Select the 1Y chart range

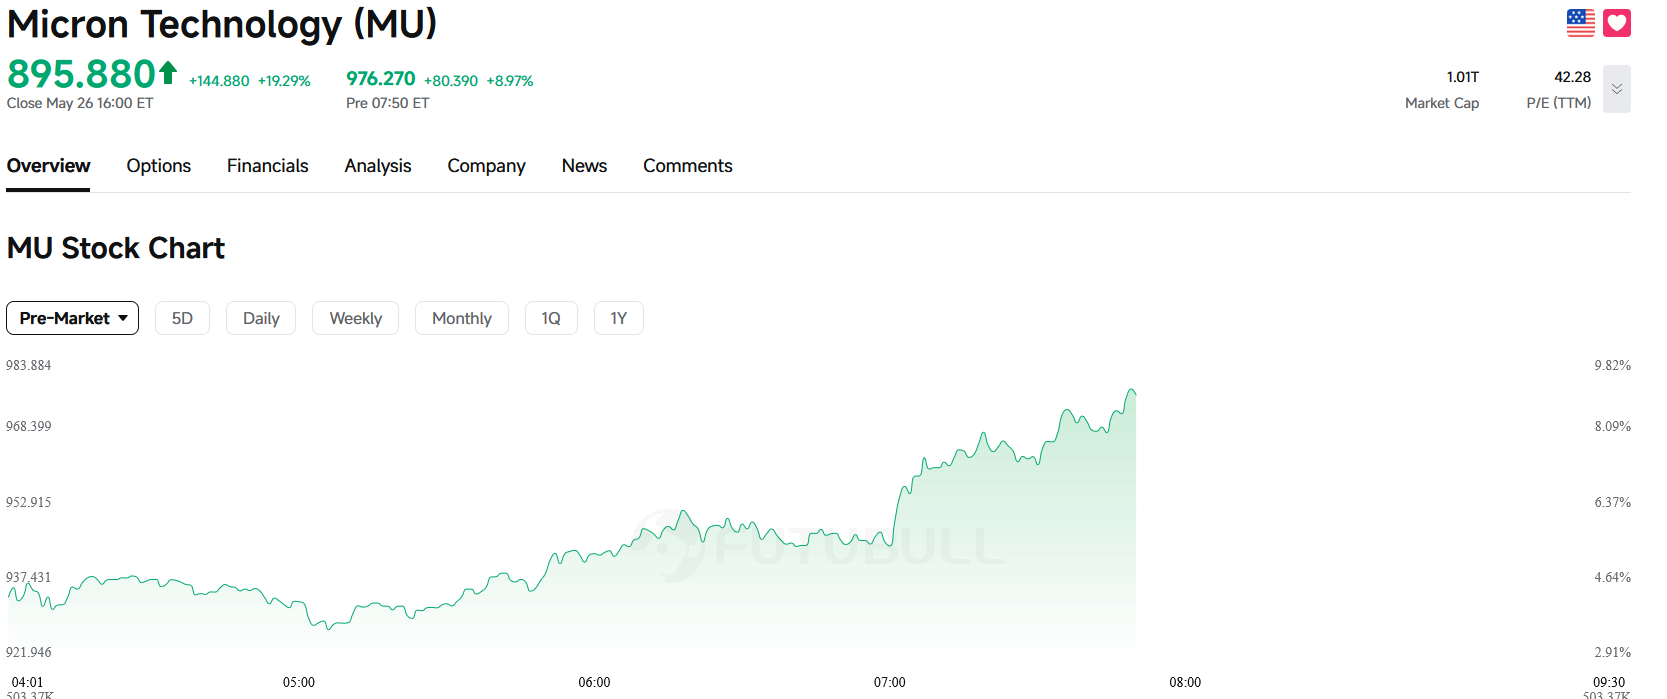pos(619,318)
